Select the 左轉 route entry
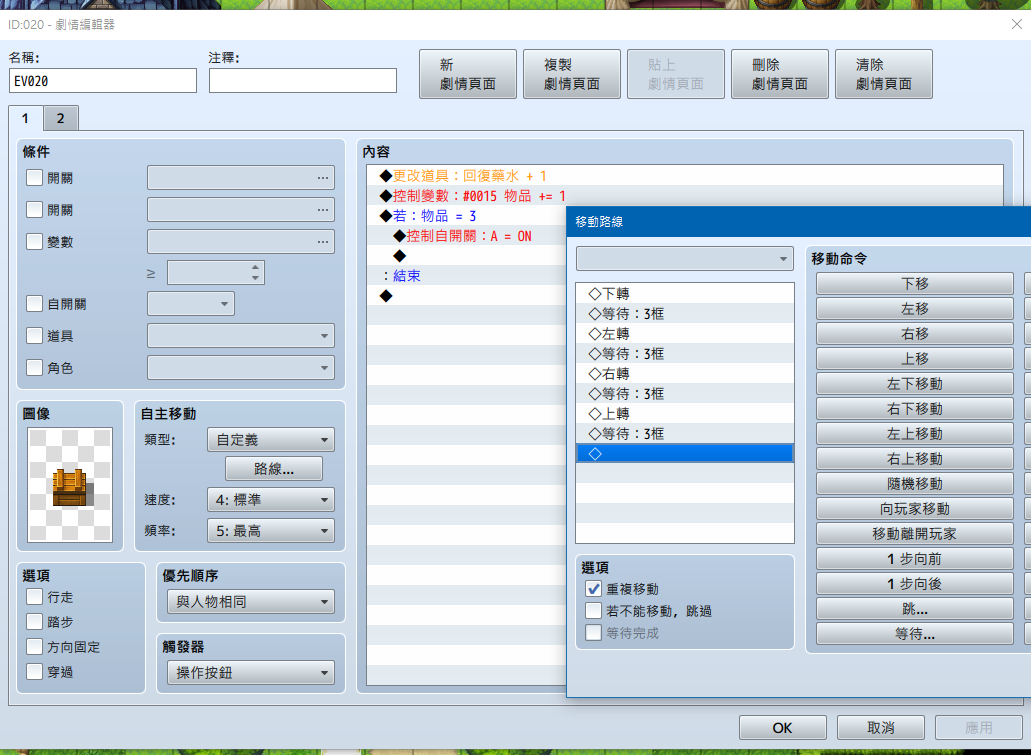The width and height of the screenshot is (1031, 755). [684, 333]
